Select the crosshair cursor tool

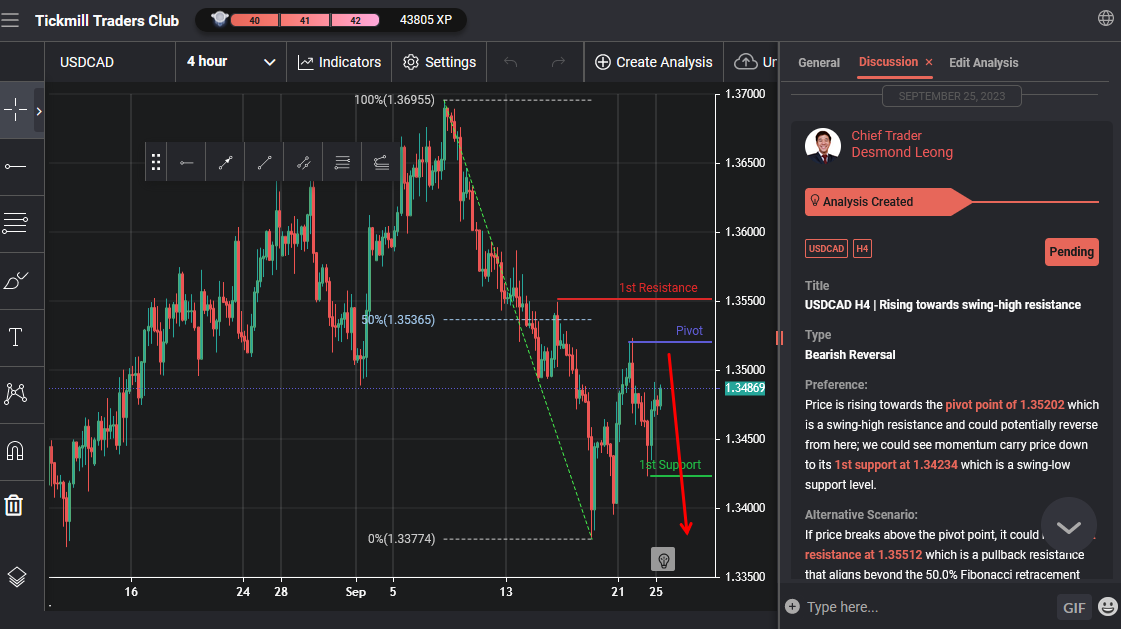click(15, 110)
